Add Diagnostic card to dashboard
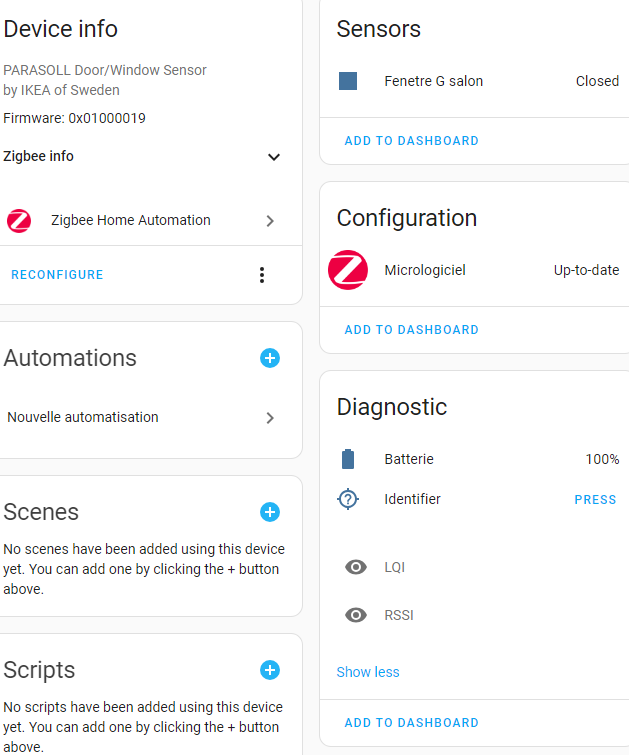This screenshot has height=755, width=629. pyautogui.click(x=411, y=723)
